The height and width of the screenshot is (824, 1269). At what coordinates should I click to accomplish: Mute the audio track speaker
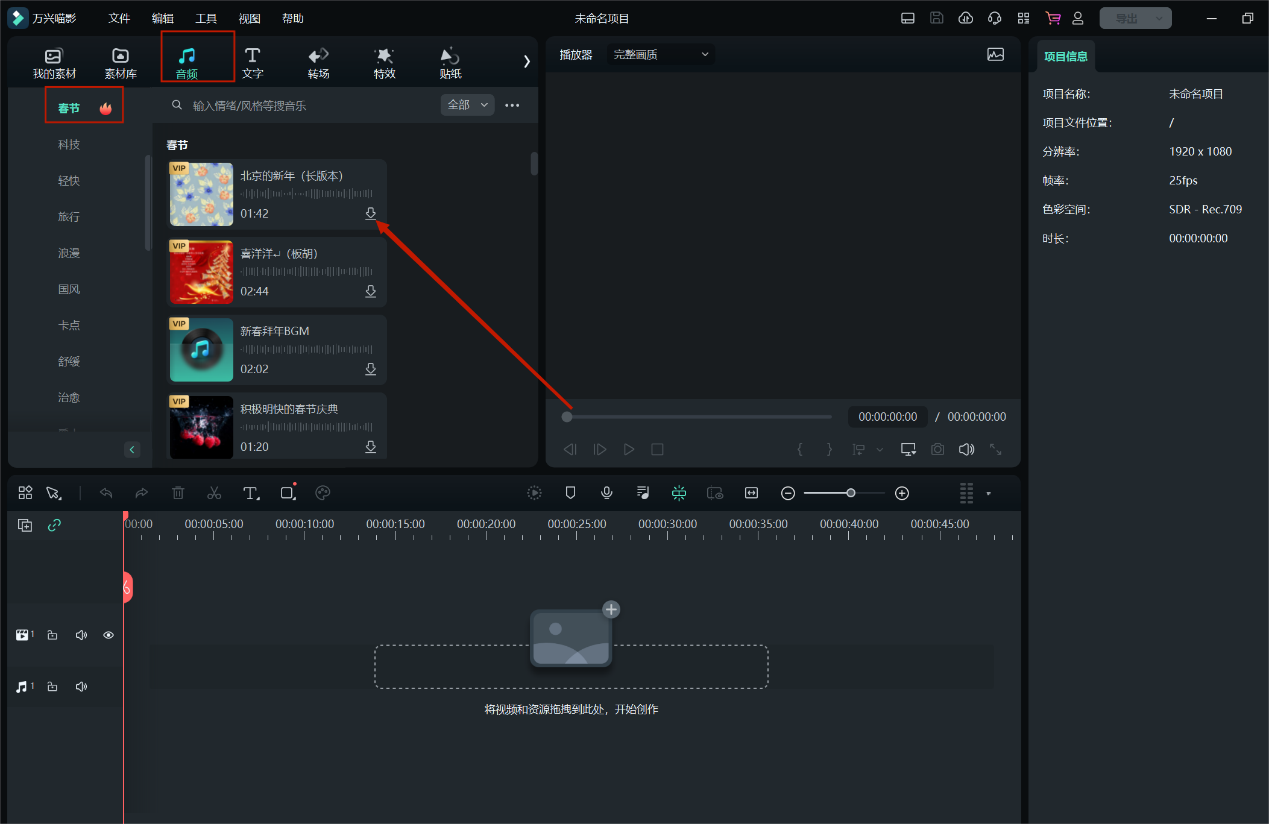coord(81,687)
